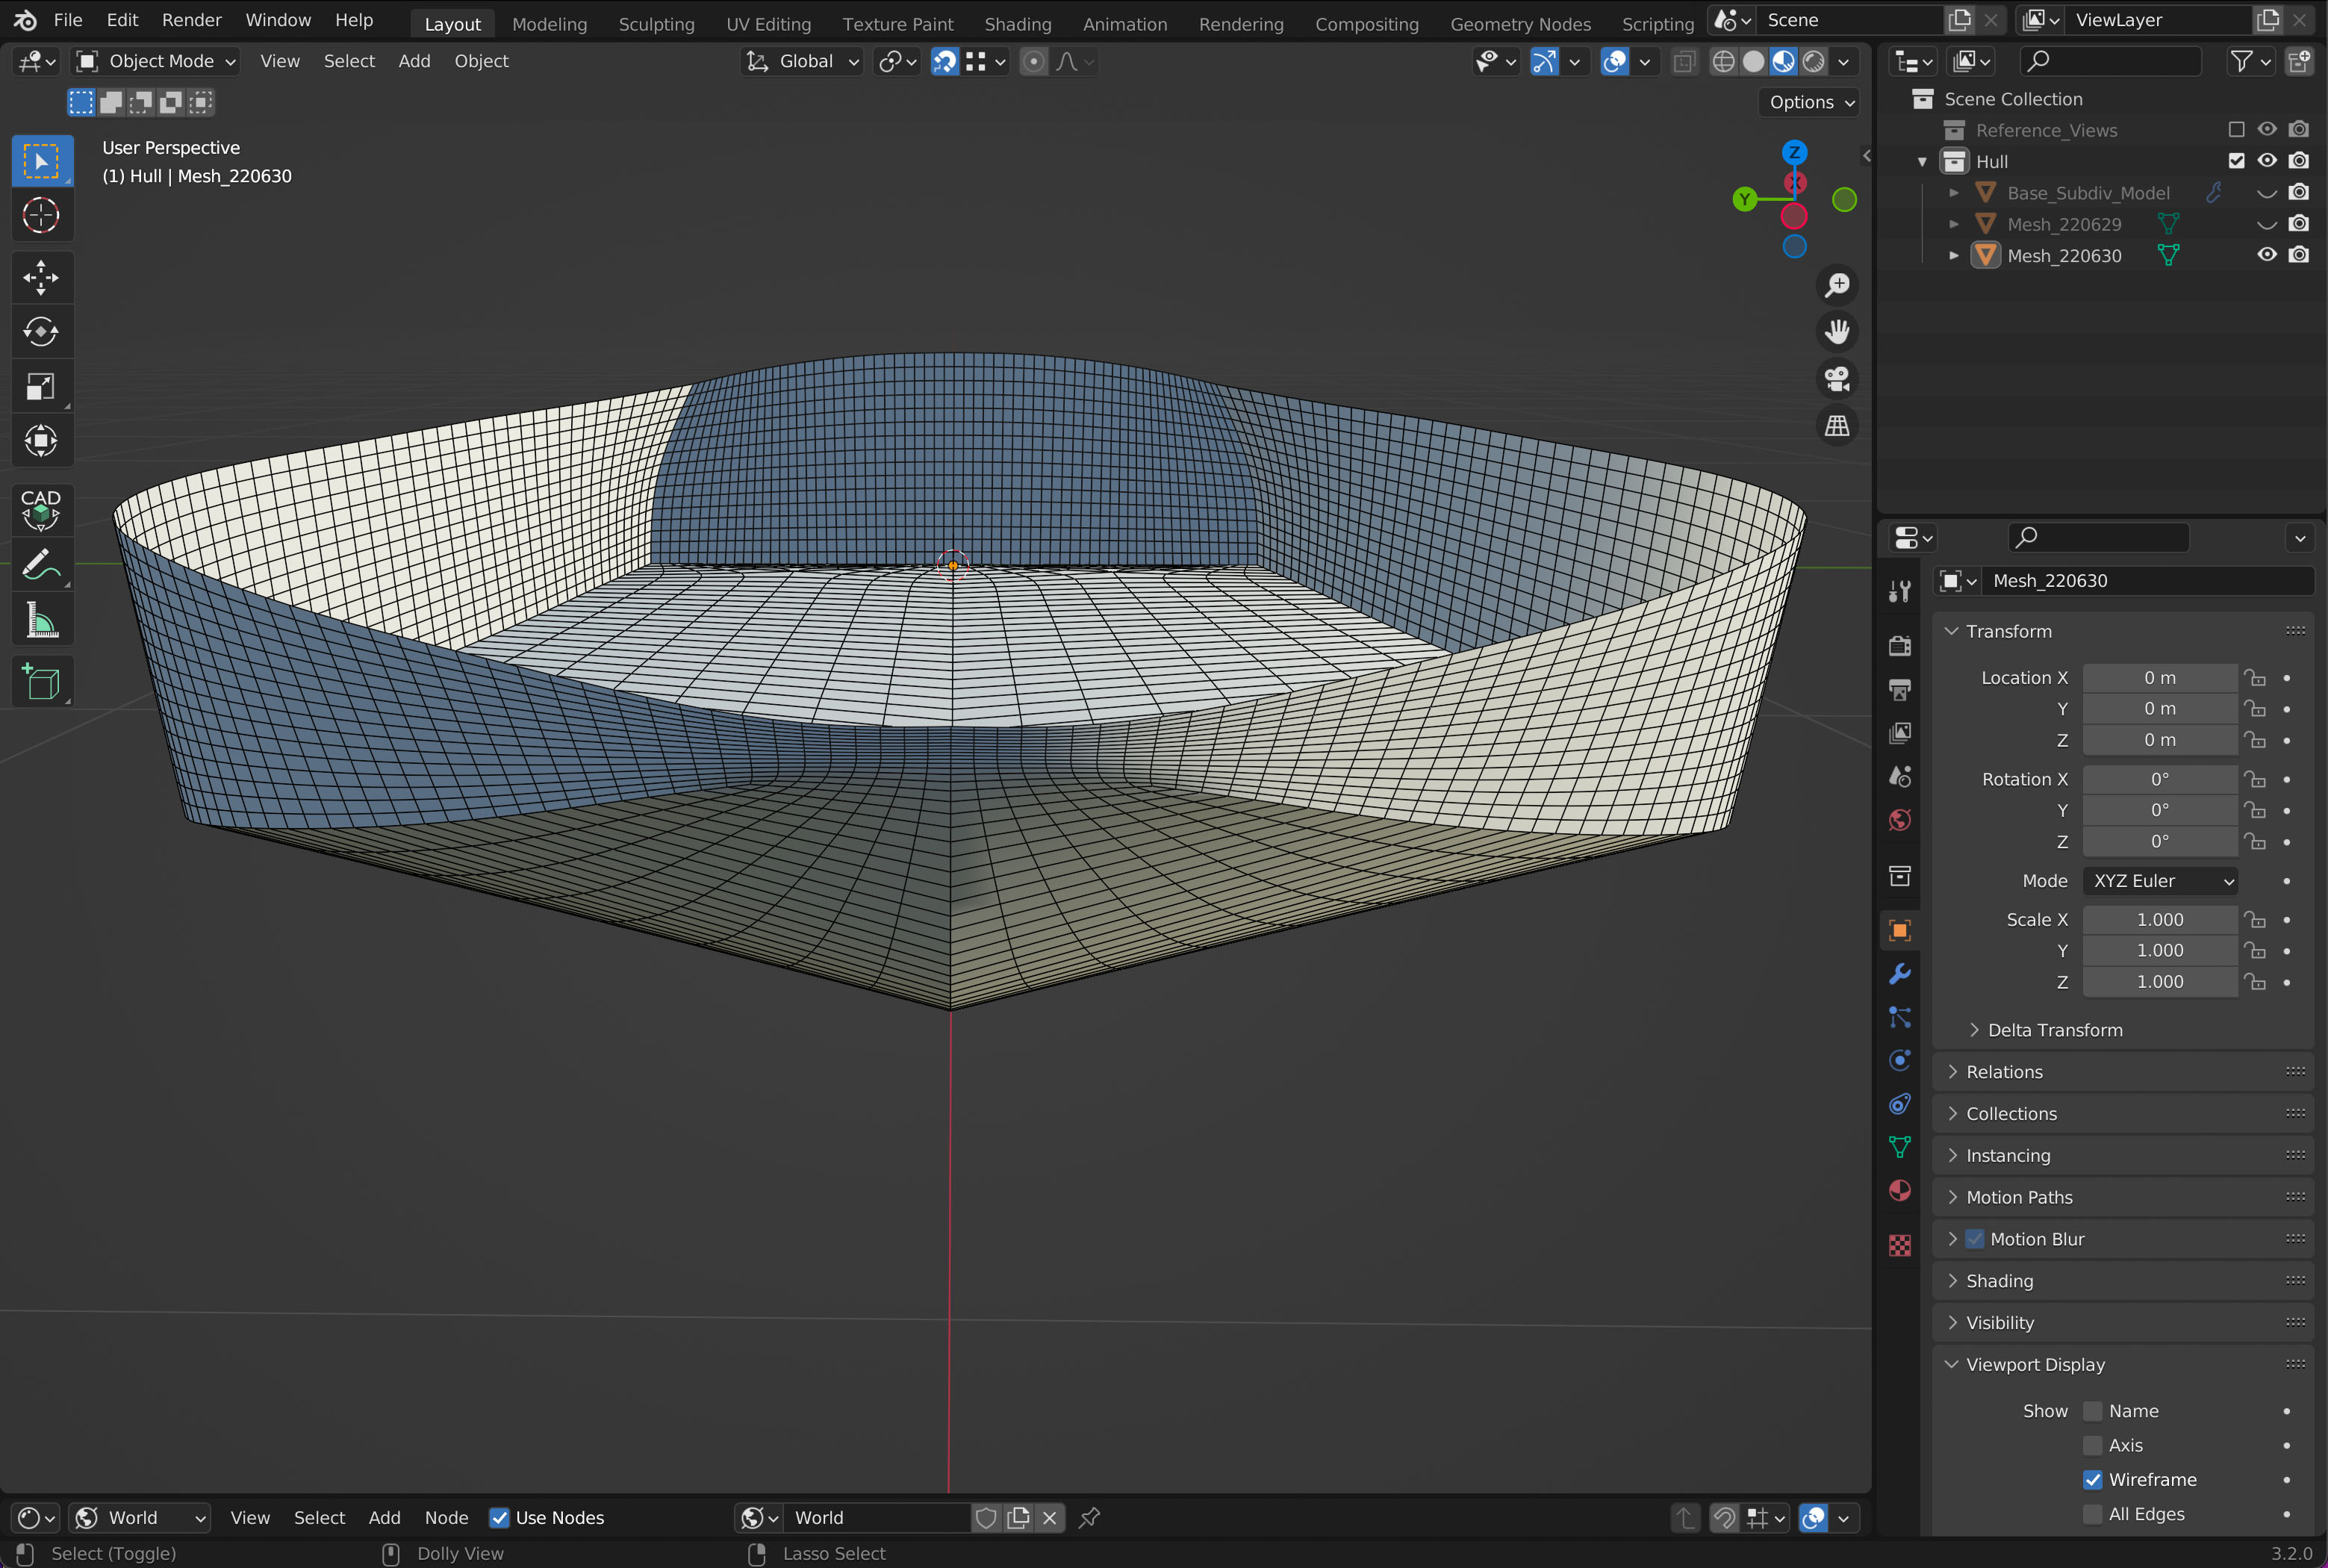Click the Options button in viewport
This screenshot has width=2328, height=1568.
click(1810, 102)
